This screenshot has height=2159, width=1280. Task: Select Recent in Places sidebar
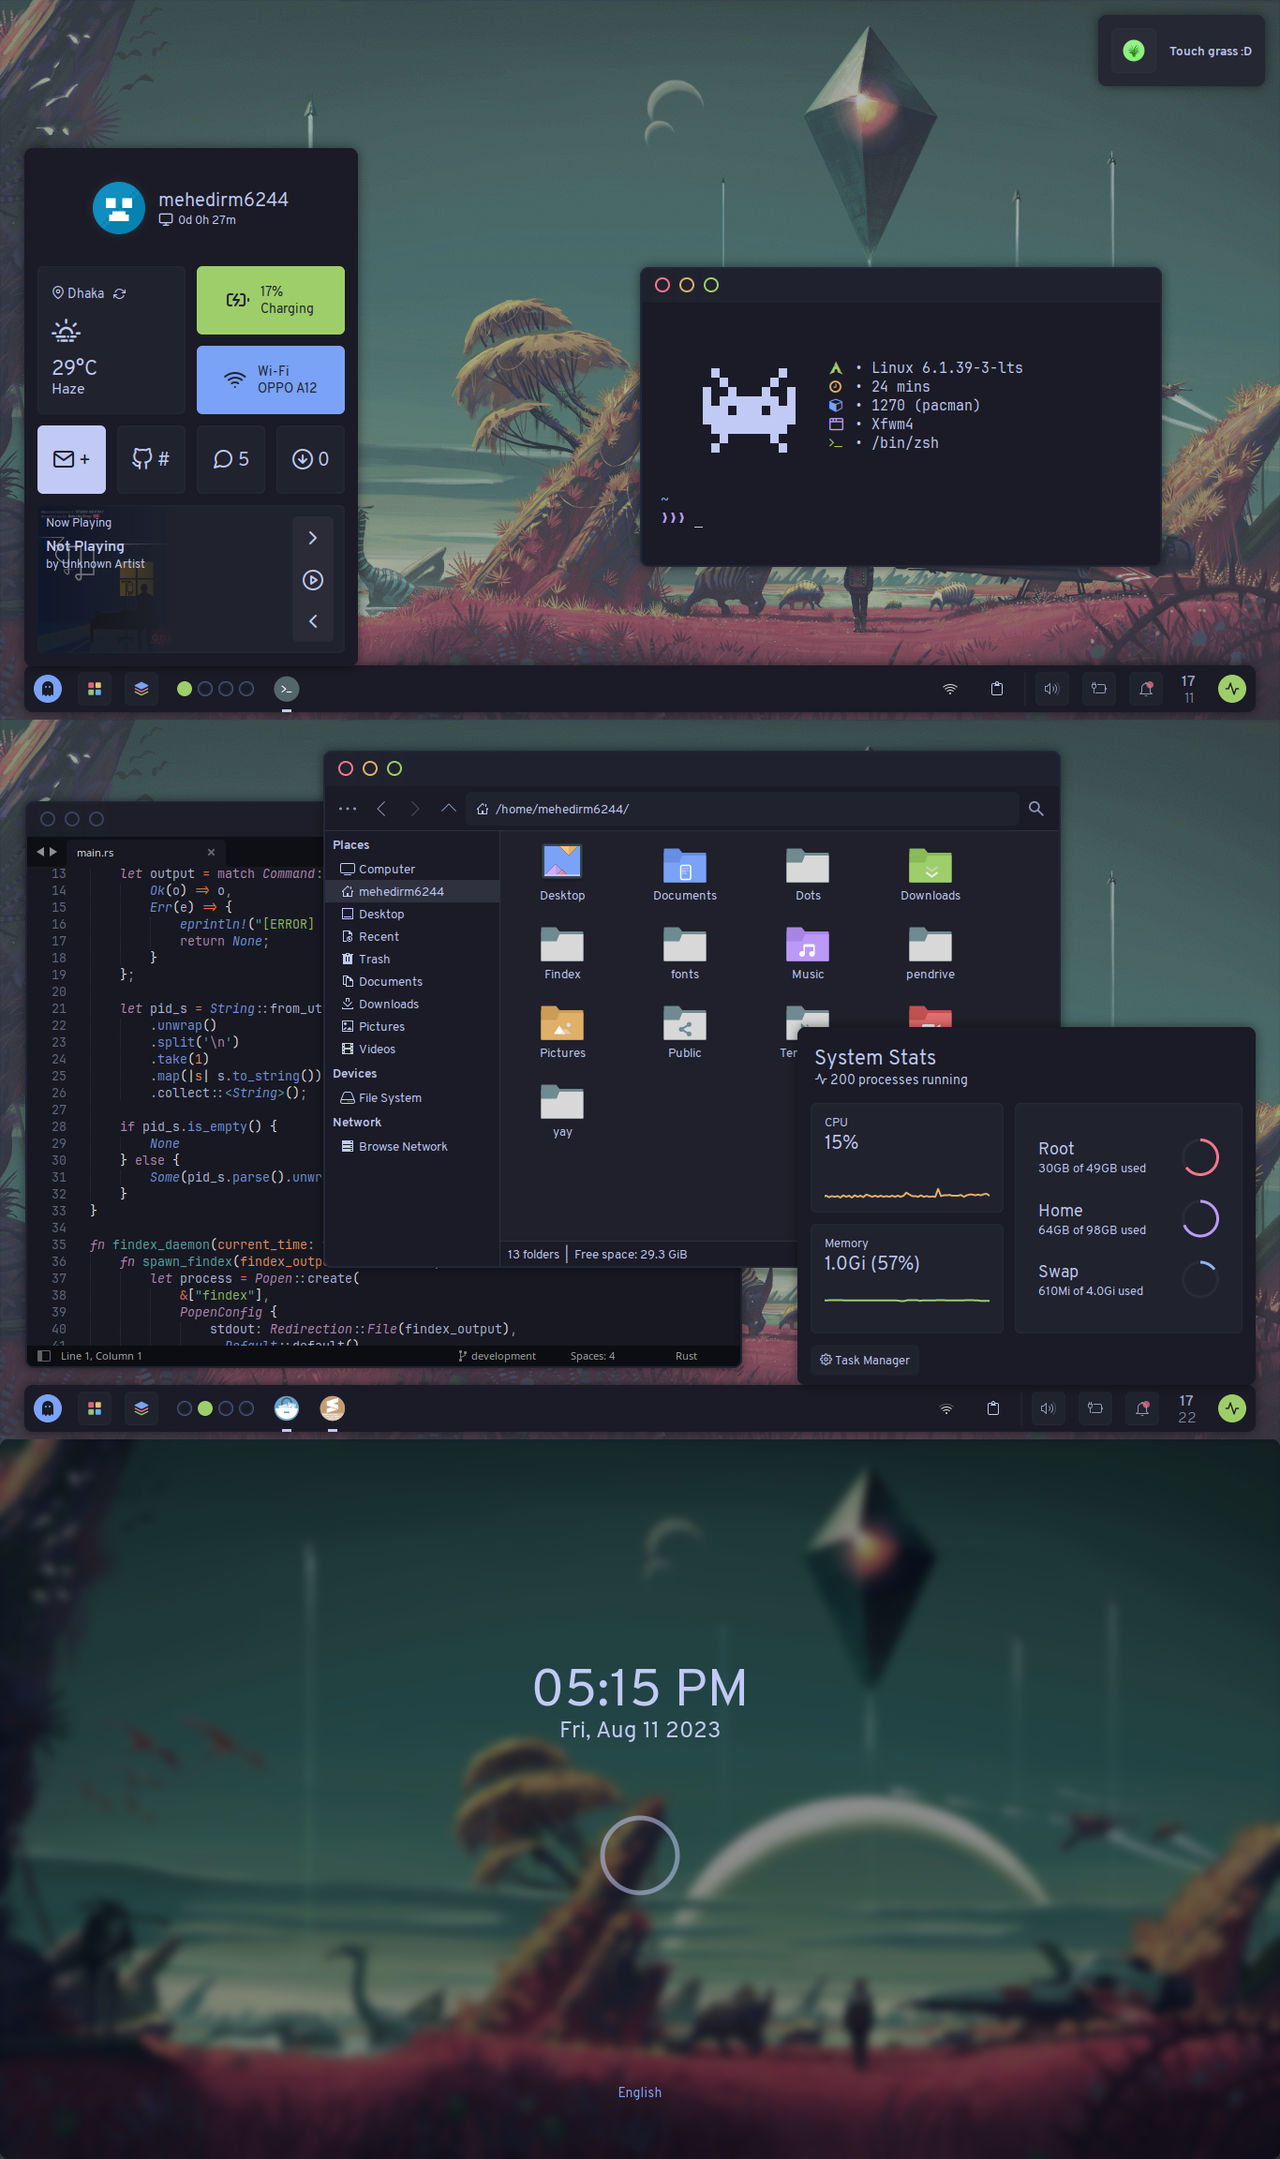tap(412, 937)
